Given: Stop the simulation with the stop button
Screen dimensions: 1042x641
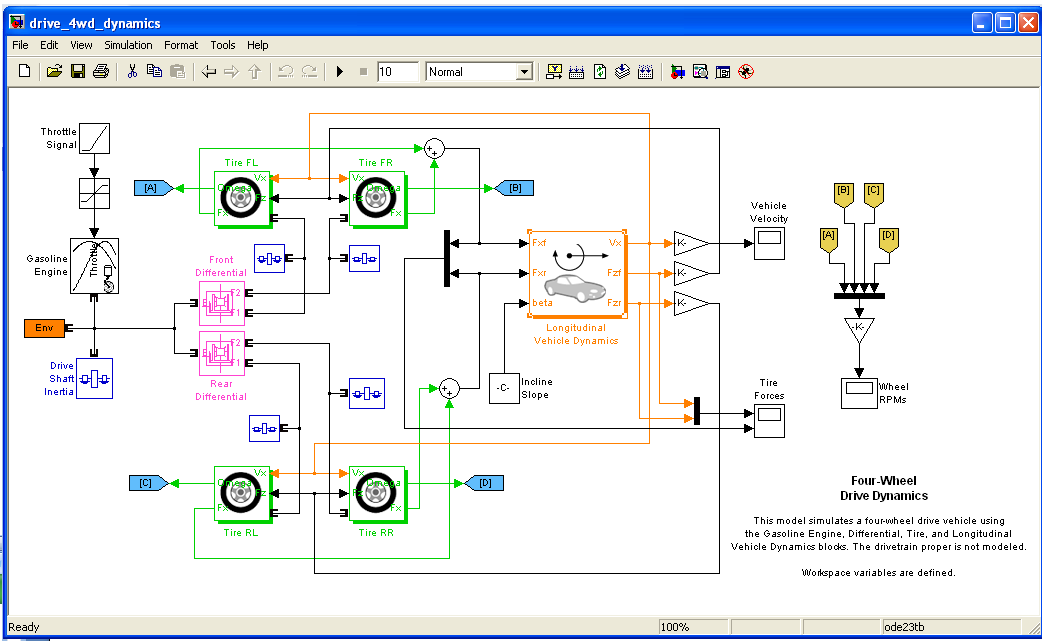Looking at the screenshot, I should click(x=363, y=71).
